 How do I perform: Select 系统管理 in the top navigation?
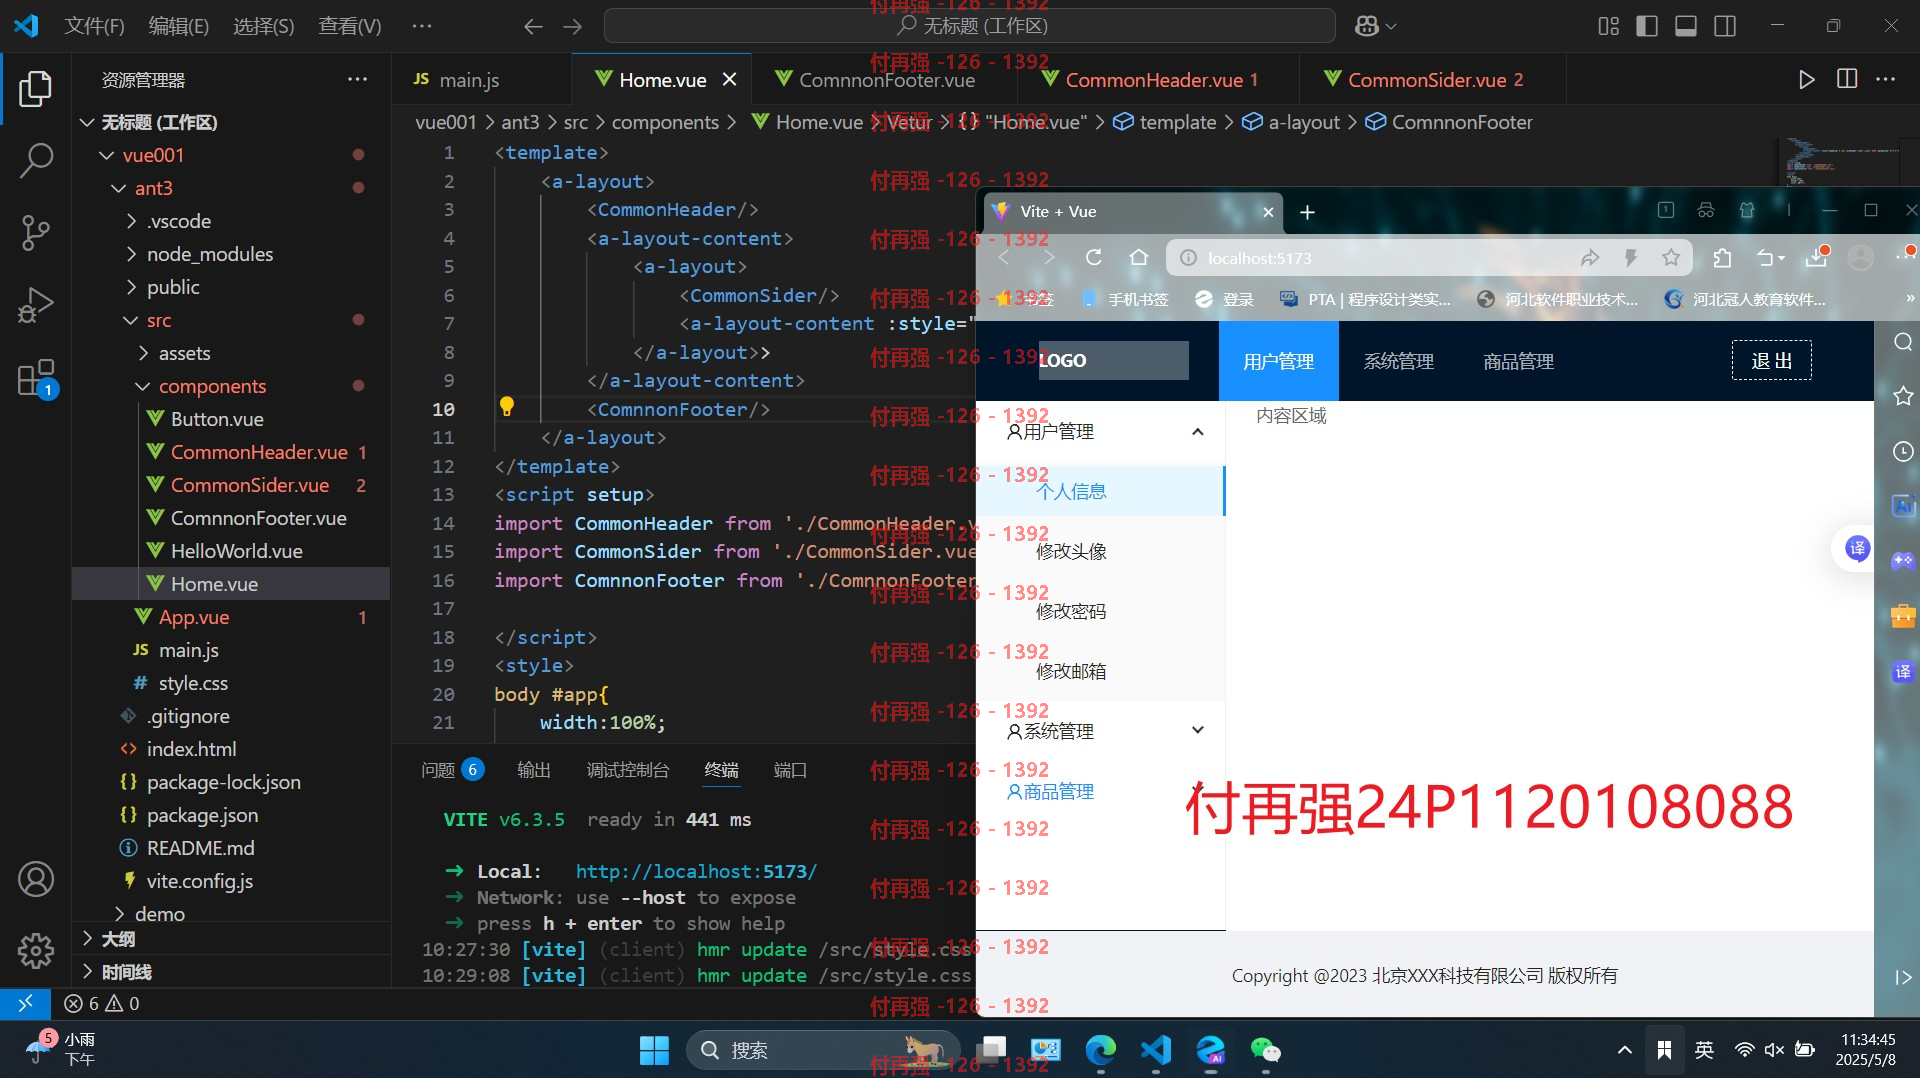click(1398, 362)
